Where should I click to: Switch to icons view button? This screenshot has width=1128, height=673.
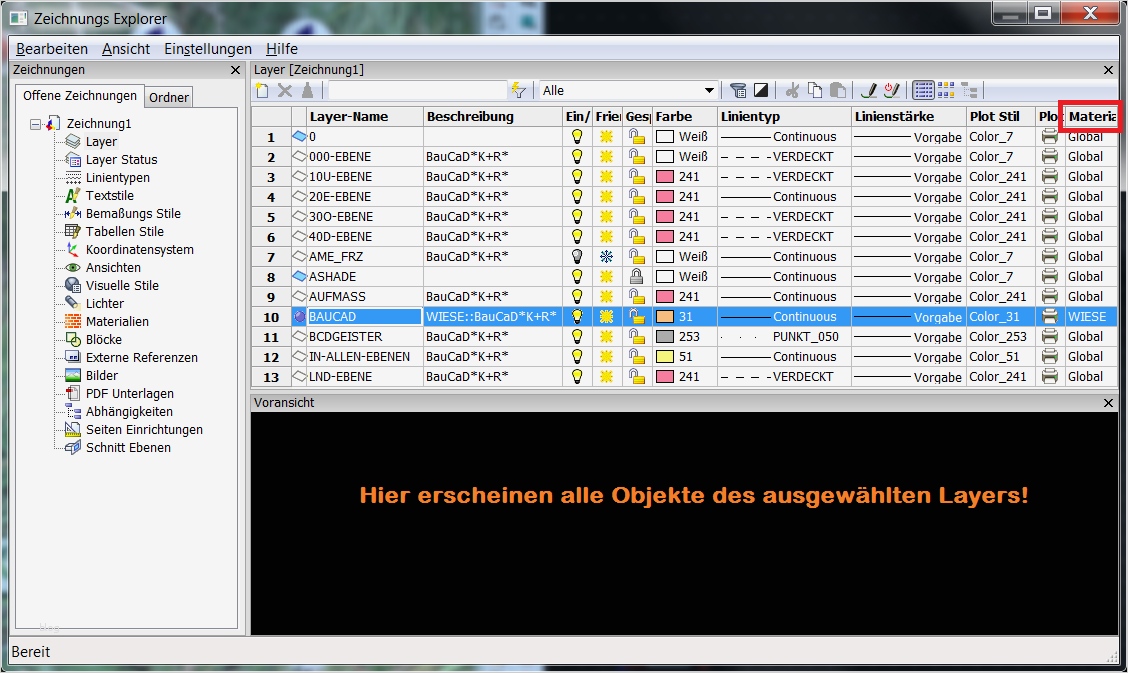point(946,91)
